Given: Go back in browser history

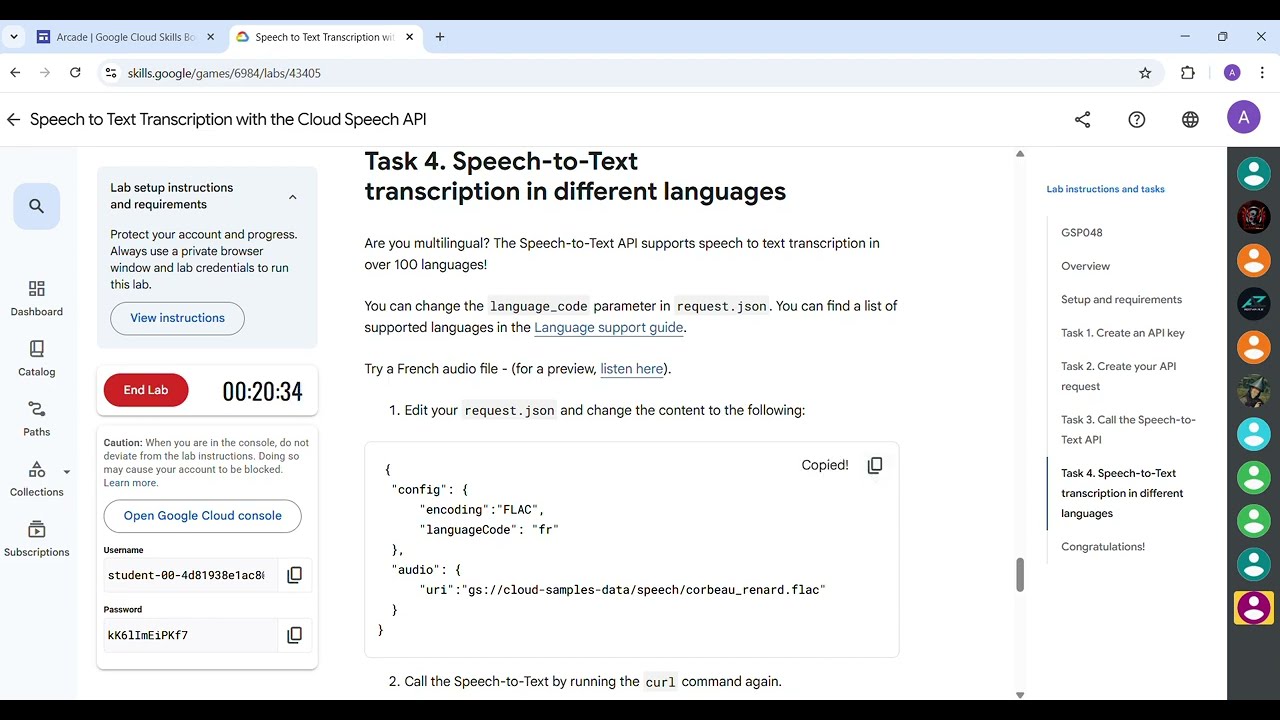Looking at the screenshot, I should (x=15, y=73).
